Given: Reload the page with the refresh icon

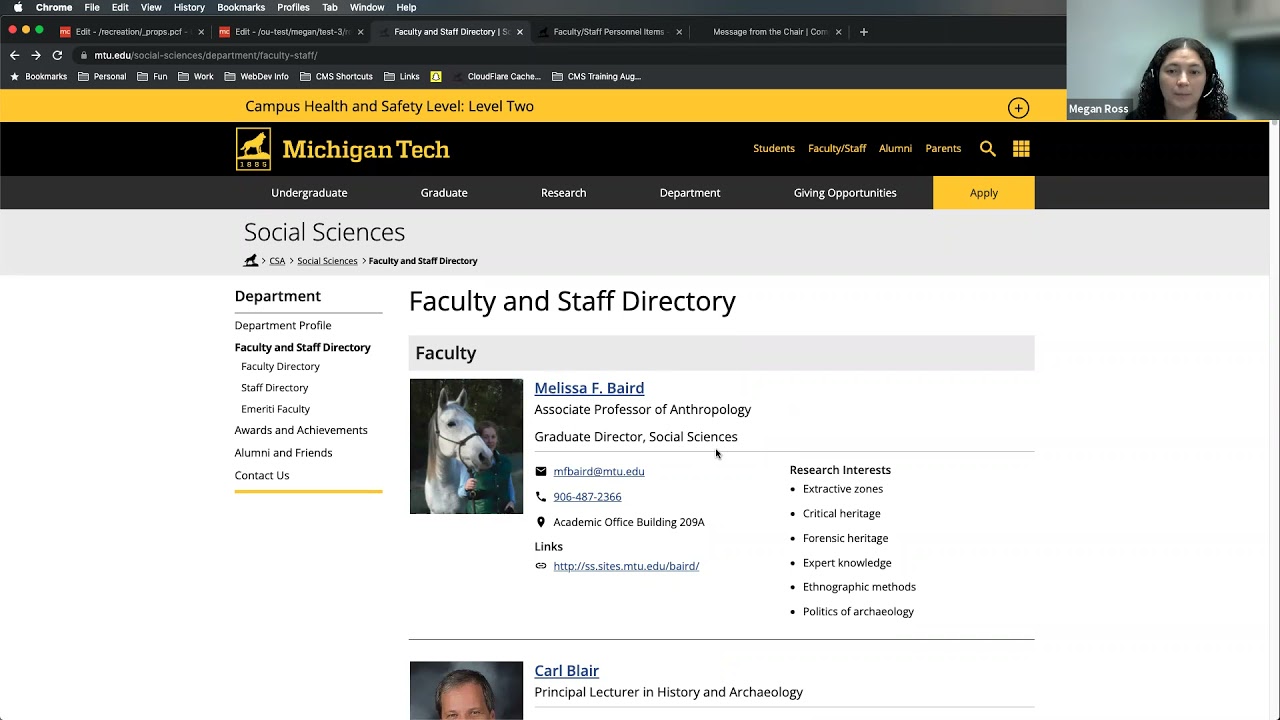Looking at the screenshot, I should 58,55.
